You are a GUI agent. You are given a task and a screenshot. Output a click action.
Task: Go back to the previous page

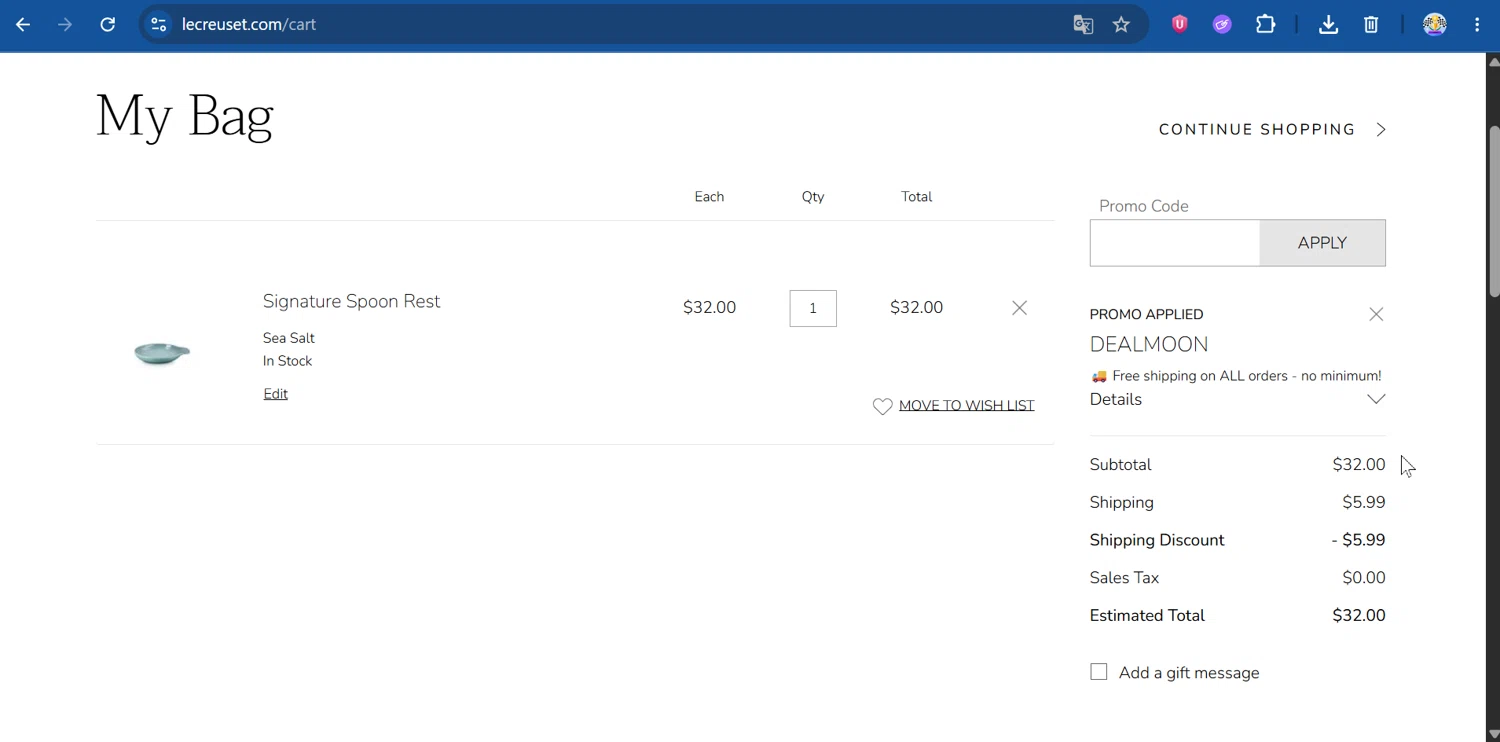pos(23,25)
